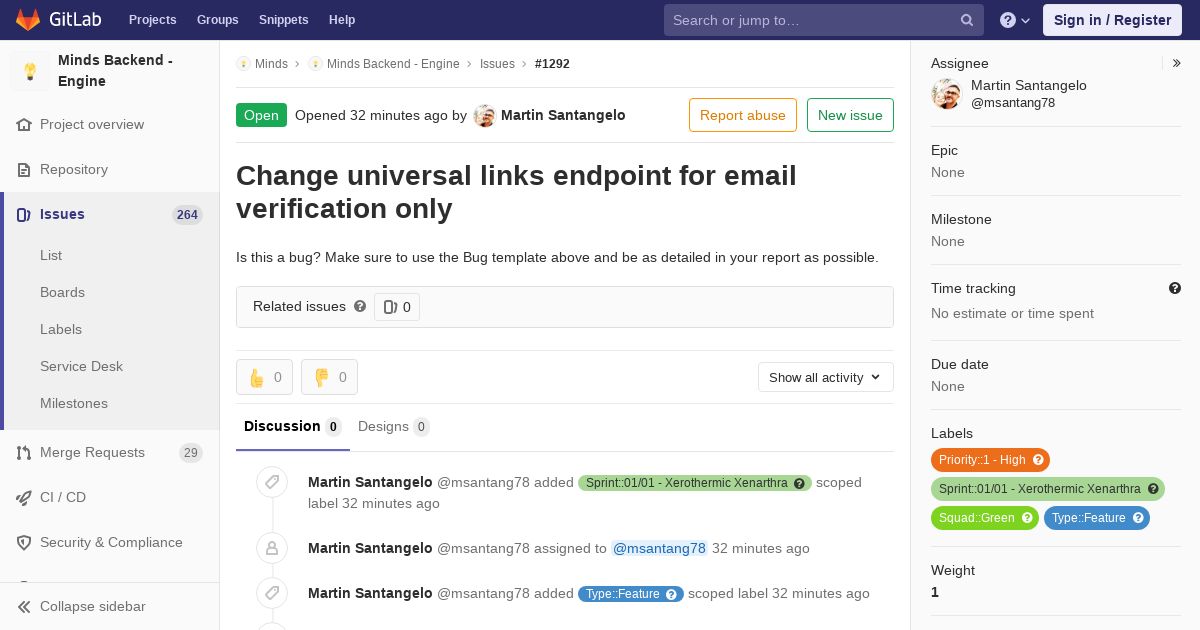This screenshot has width=1200, height=630.
Task: Open the Issues List sidebar item
Action: click(51, 255)
